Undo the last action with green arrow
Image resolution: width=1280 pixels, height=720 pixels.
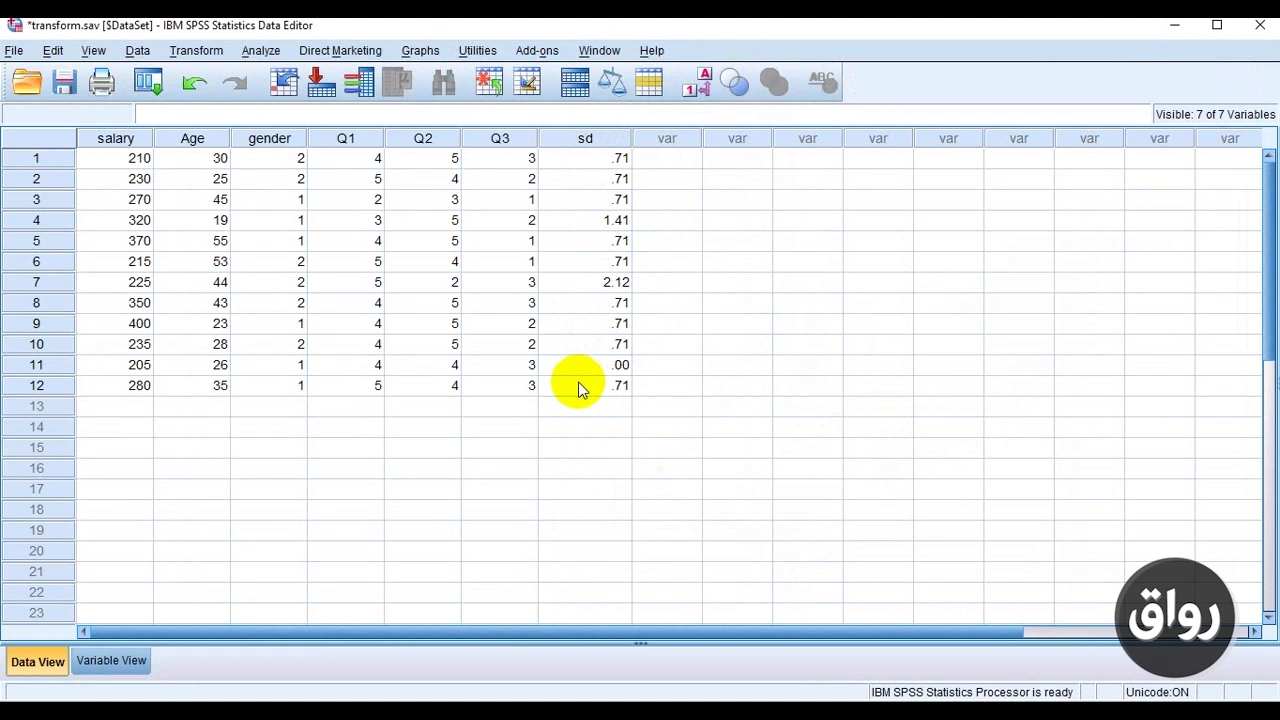pos(194,83)
